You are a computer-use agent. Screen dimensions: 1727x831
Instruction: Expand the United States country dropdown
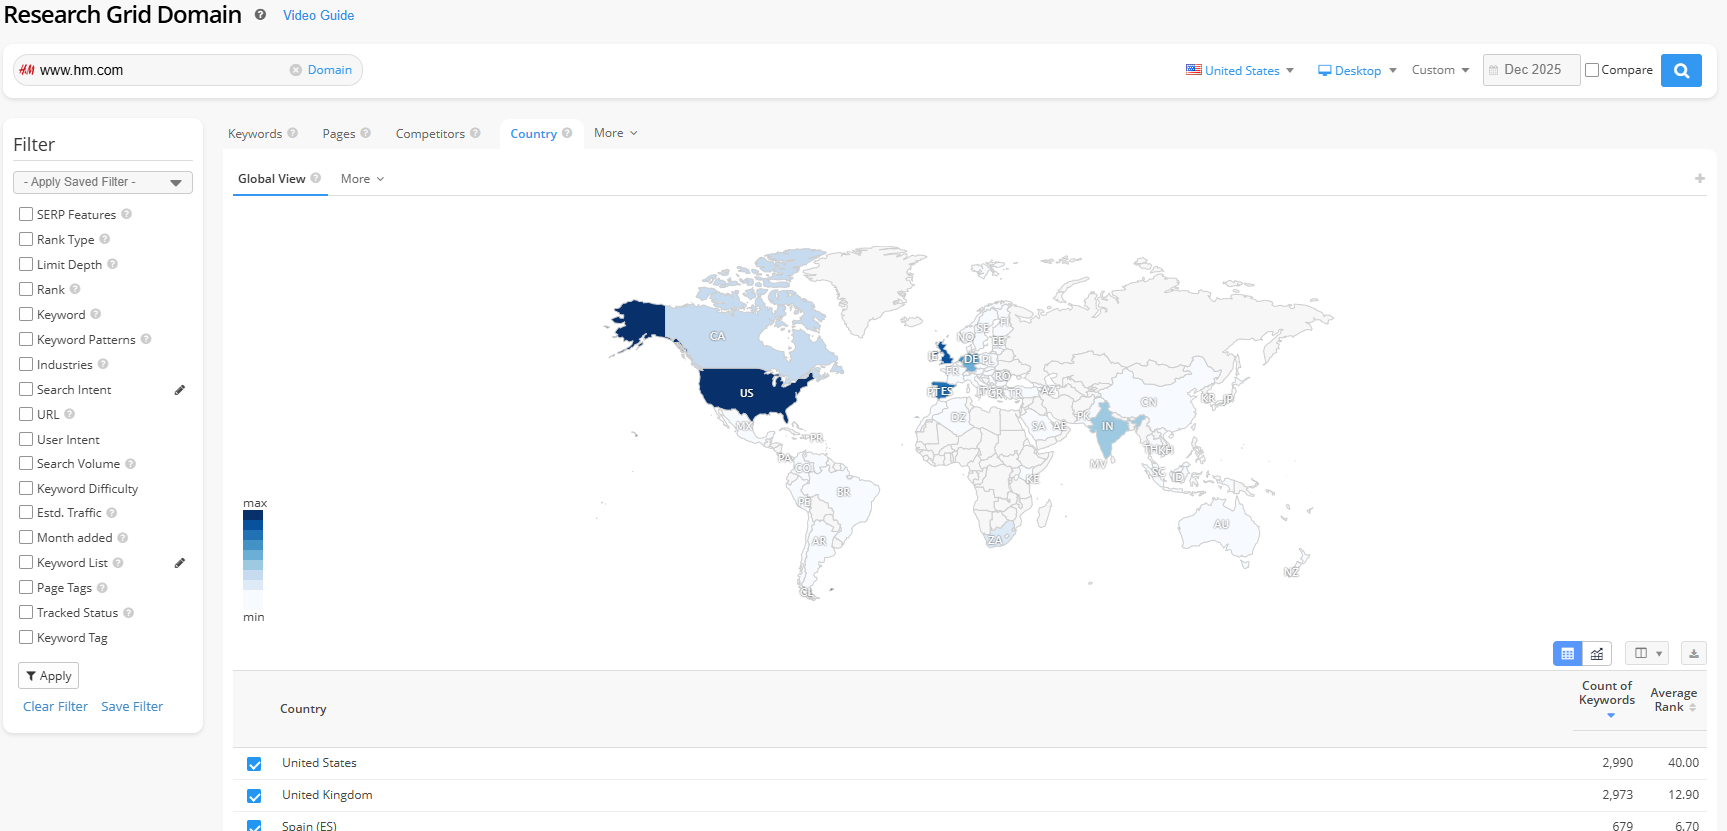1240,71
